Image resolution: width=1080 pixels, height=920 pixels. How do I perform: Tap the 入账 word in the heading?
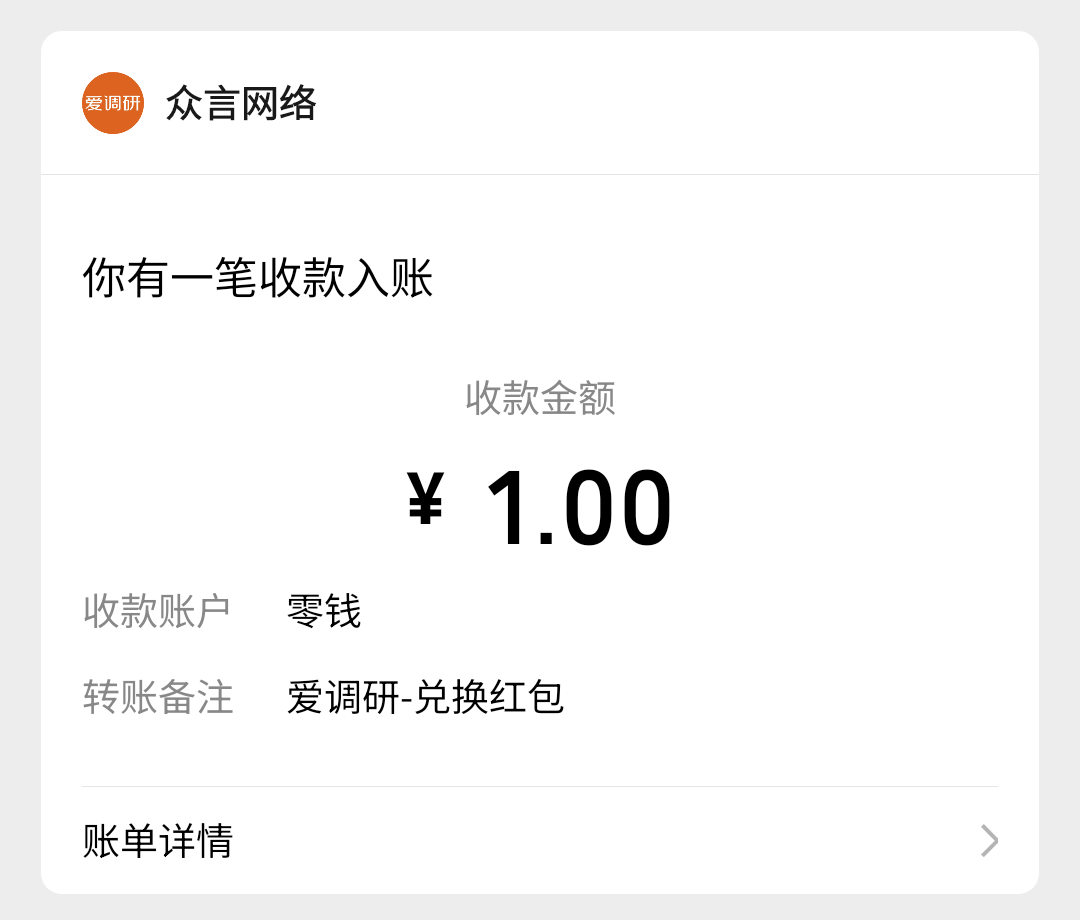[x=390, y=278]
